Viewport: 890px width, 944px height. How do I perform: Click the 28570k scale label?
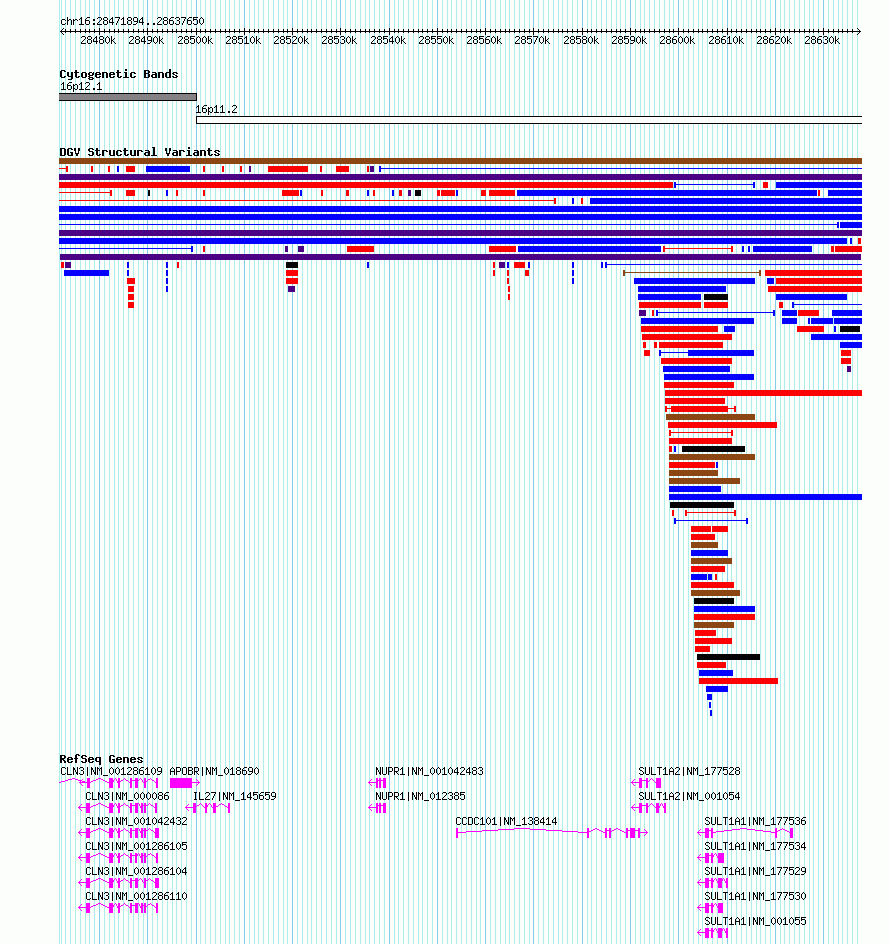pyautogui.click(x=532, y=40)
